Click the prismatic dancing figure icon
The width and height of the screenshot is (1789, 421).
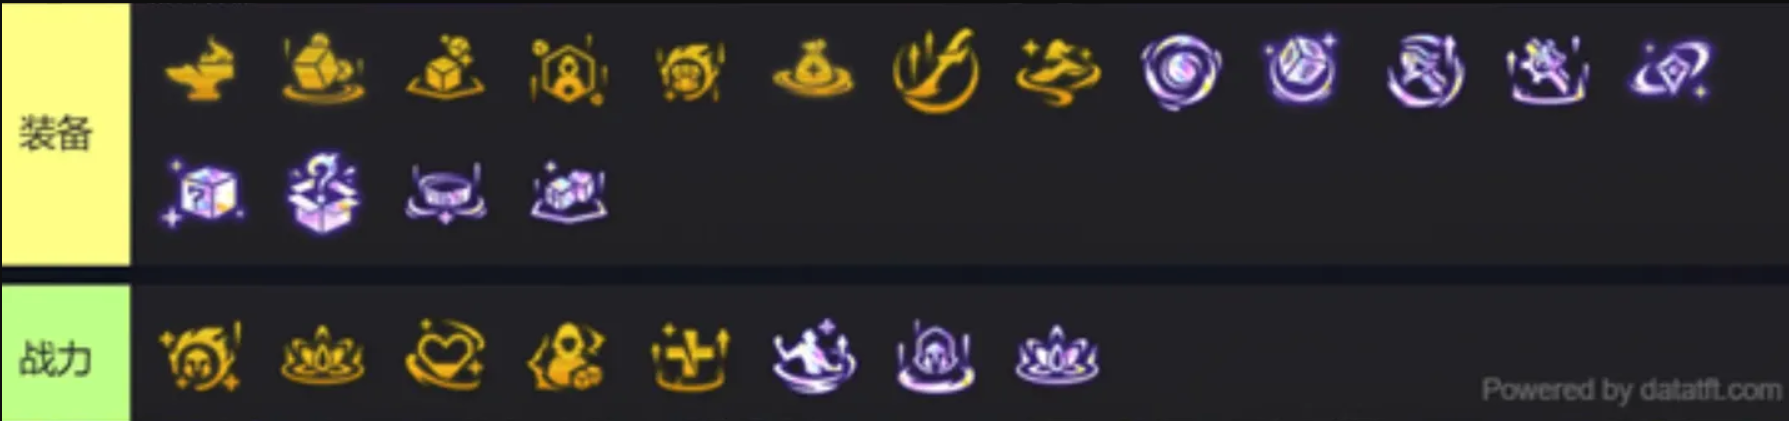click(x=814, y=357)
